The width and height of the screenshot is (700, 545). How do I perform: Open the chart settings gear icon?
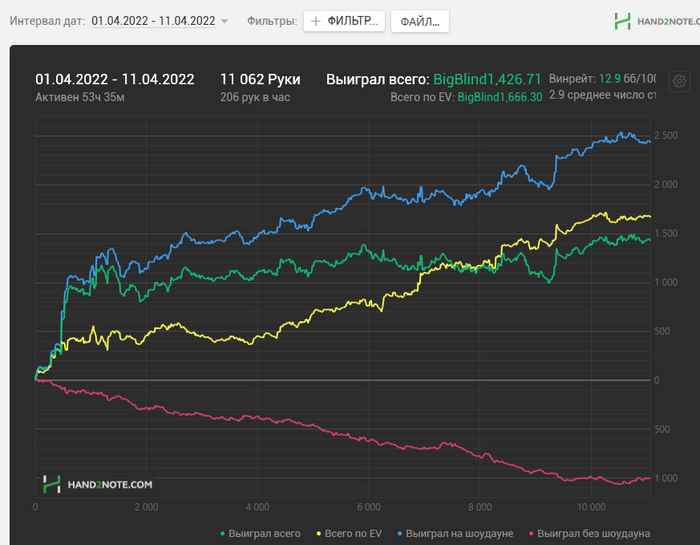point(679,82)
